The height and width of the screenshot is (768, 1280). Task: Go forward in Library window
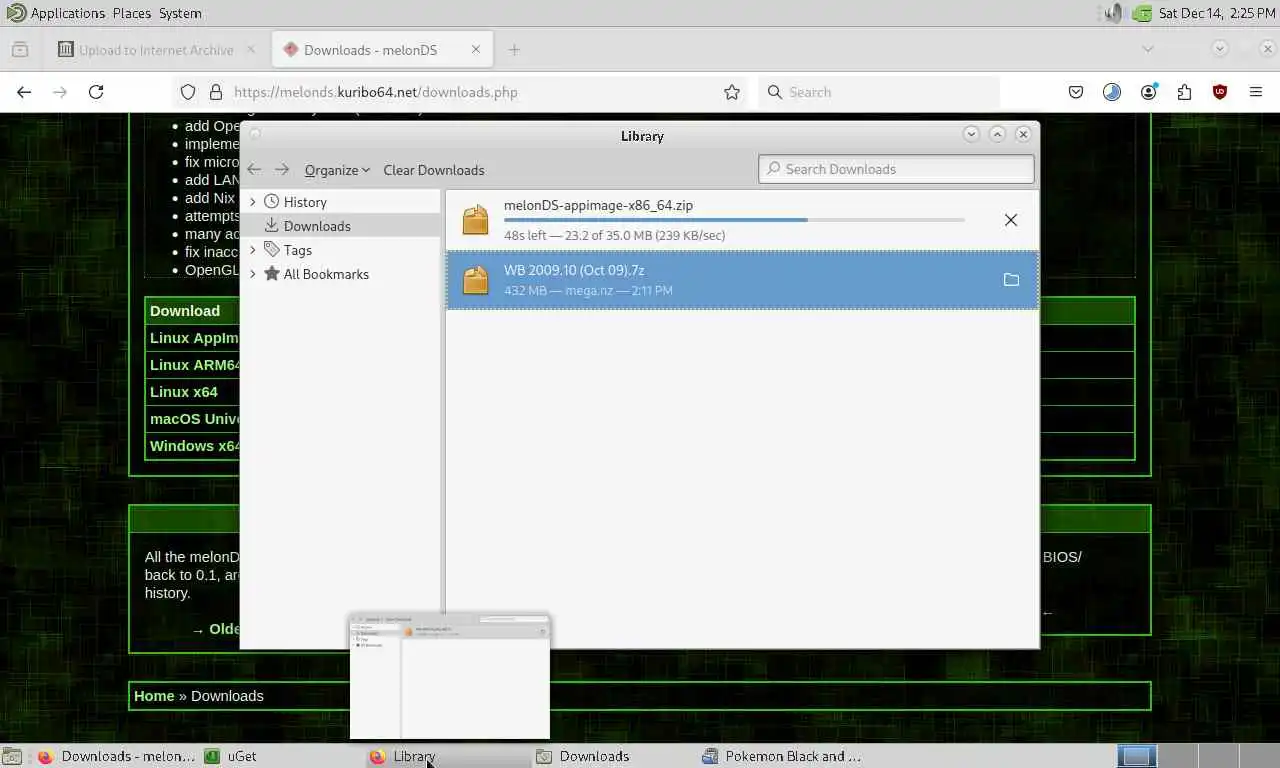click(282, 170)
